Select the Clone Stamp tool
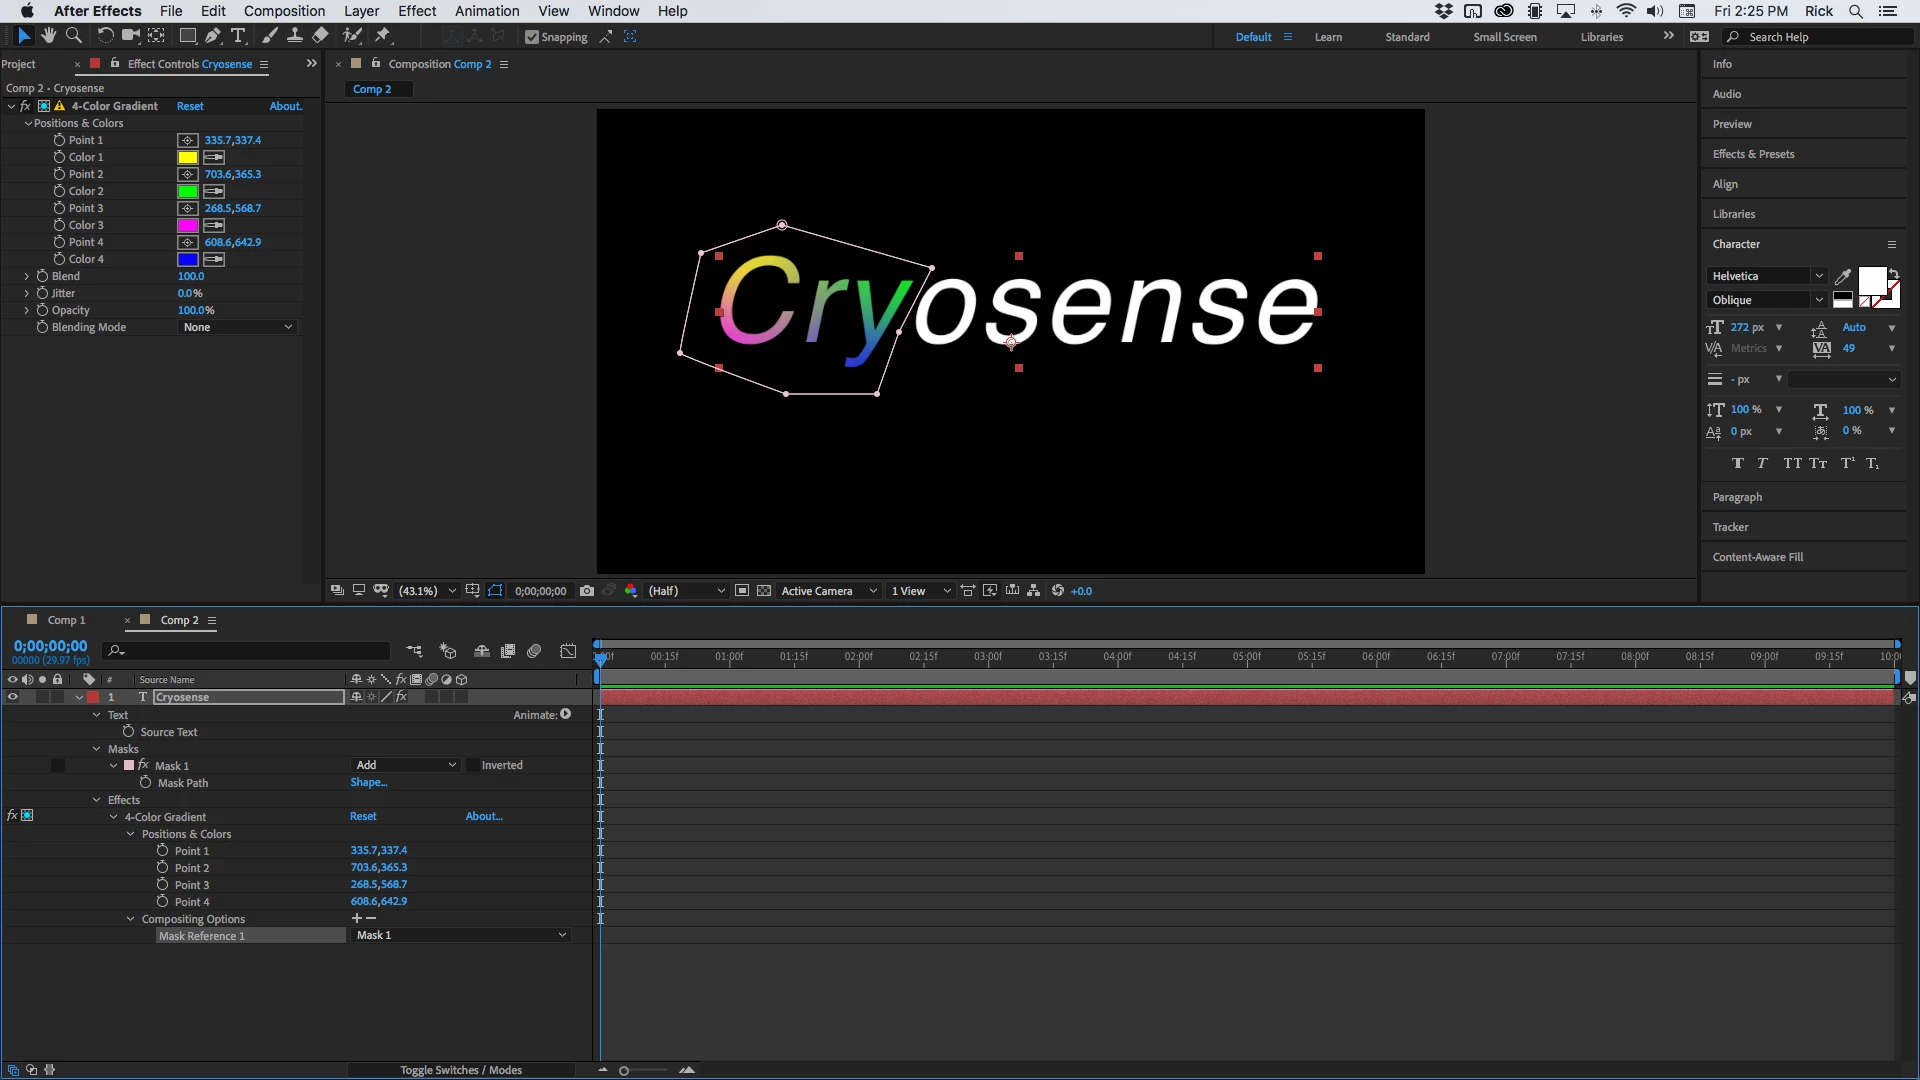Screen dimensions: 1920x1080 point(295,36)
